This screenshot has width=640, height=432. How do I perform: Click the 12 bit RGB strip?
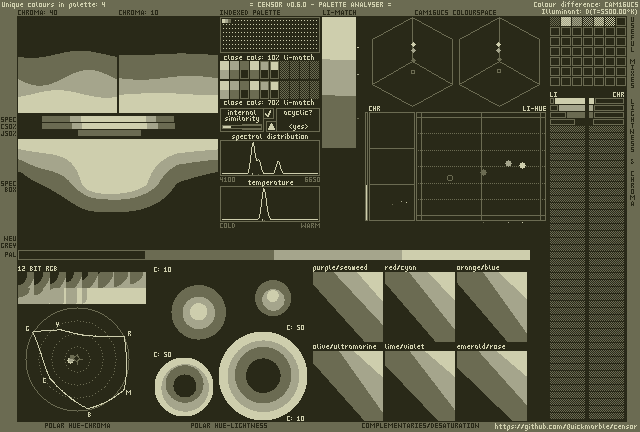tap(82, 289)
